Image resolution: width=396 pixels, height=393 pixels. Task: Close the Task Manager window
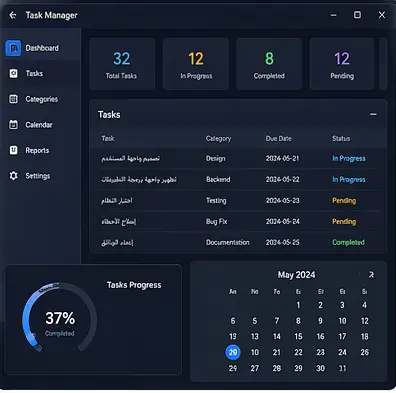pos(382,15)
